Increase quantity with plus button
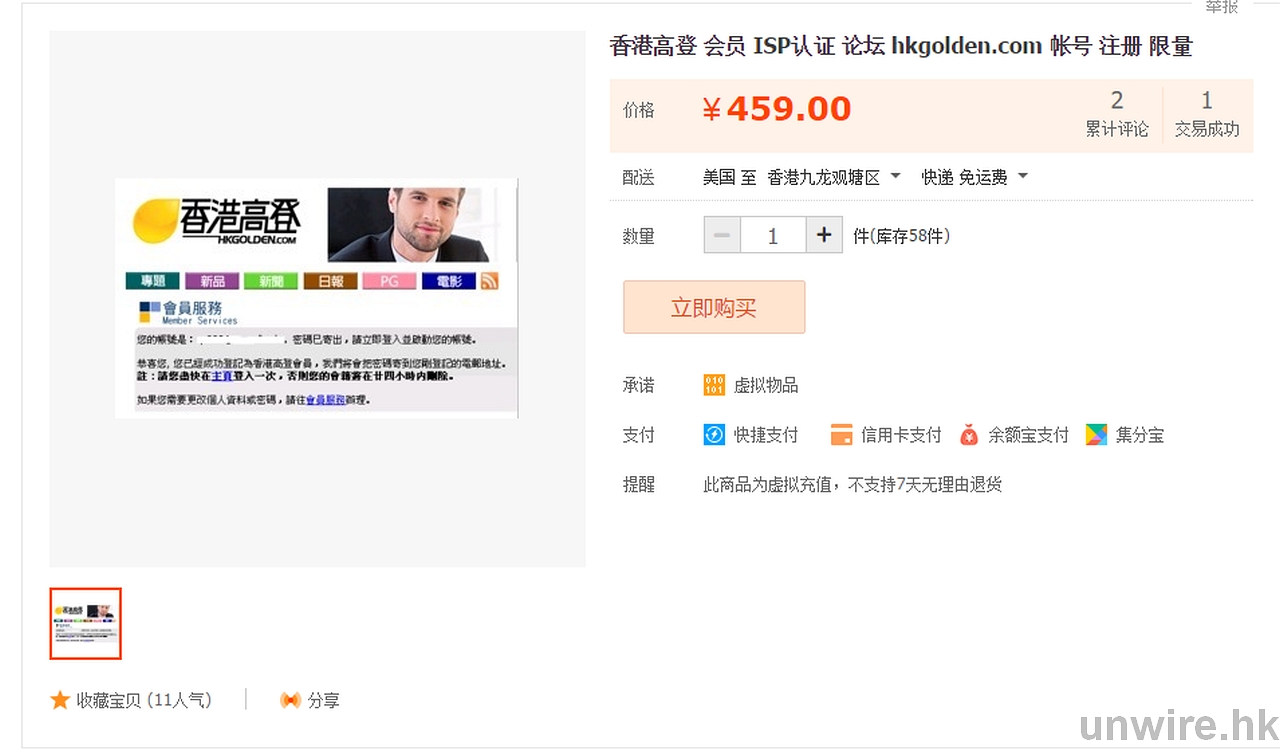Screen dimensions: 1280x751 [824, 236]
